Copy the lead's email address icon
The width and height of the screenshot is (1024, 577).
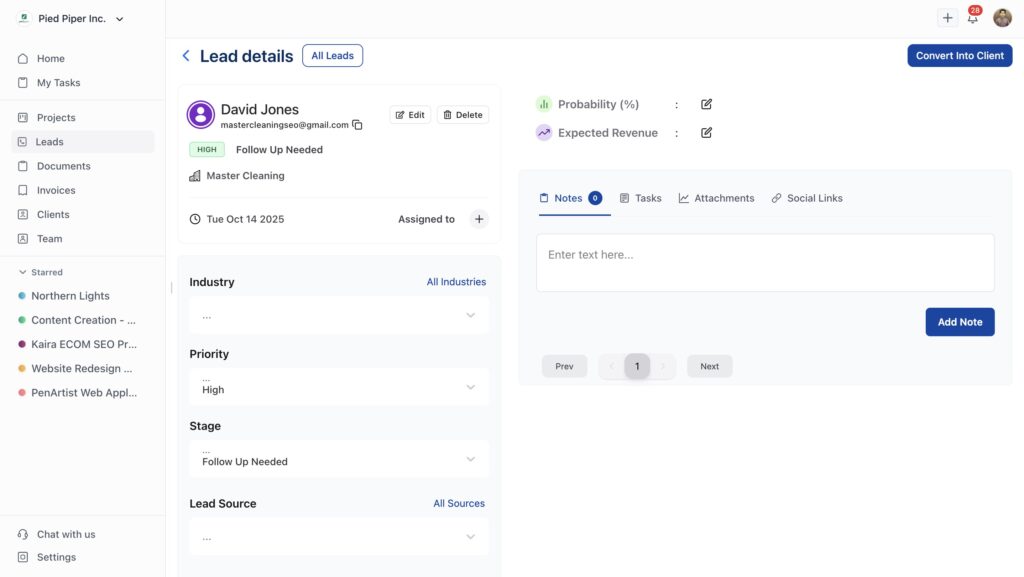click(x=357, y=125)
